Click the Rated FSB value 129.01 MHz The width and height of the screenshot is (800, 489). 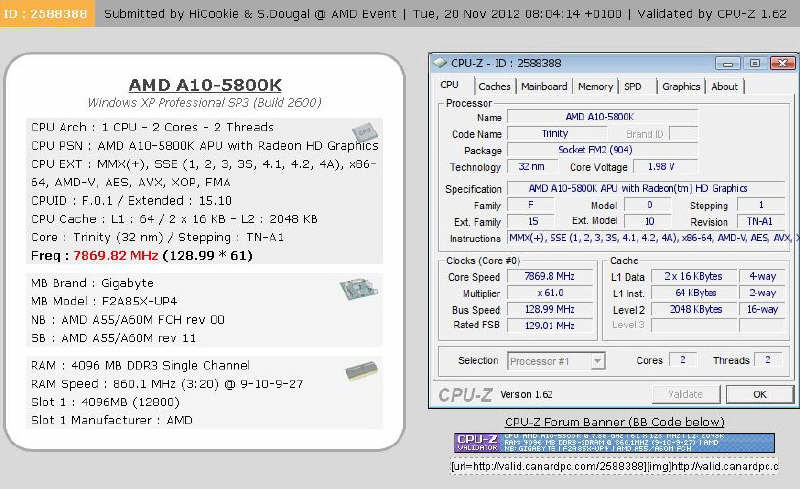pyautogui.click(x=550, y=325)
